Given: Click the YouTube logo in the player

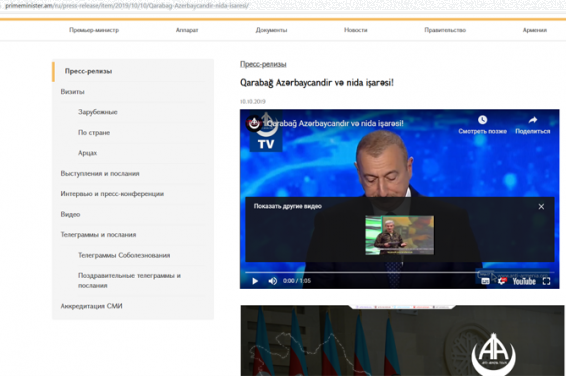Looking at the screenshot, I should coord(524,281).
